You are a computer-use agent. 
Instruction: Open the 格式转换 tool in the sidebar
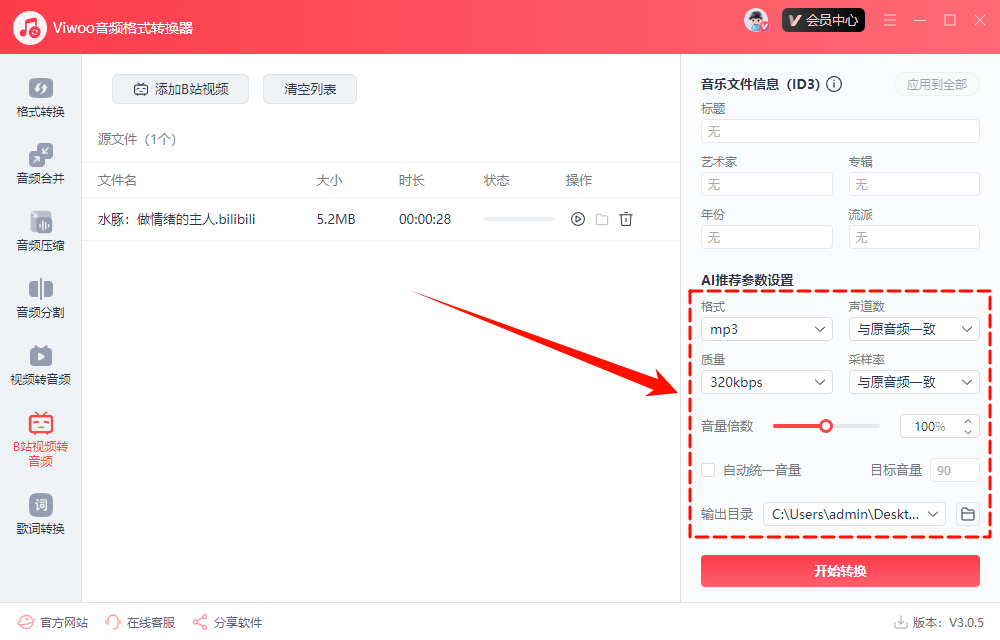[40, 96]
